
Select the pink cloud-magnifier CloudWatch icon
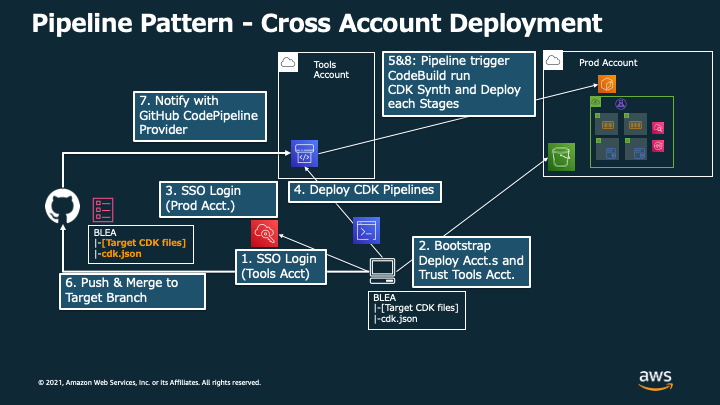658,128
